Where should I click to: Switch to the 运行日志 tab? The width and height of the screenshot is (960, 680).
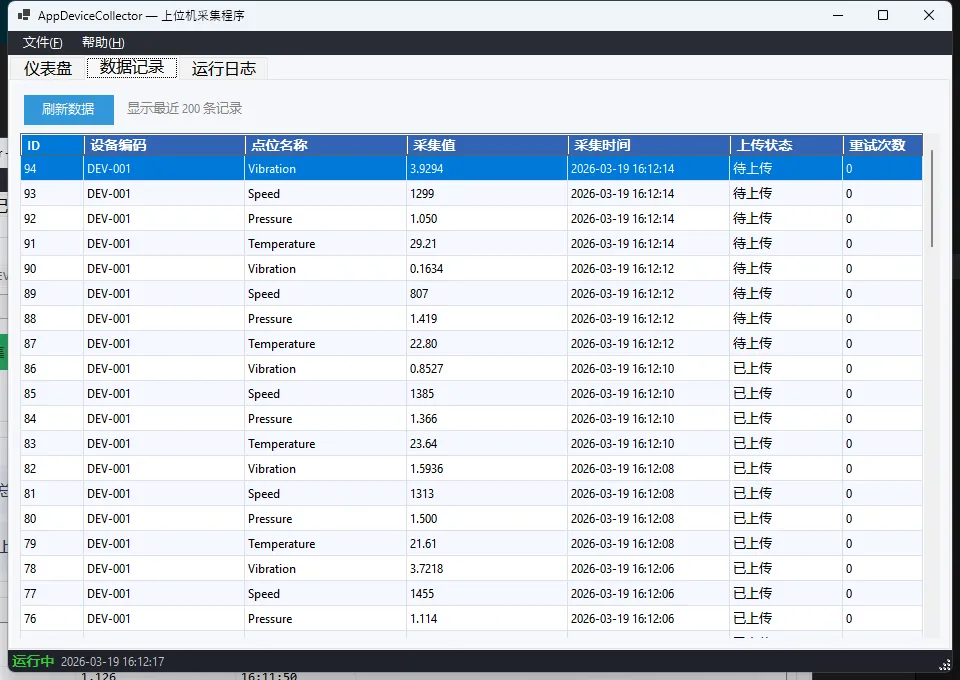(224, 68)
